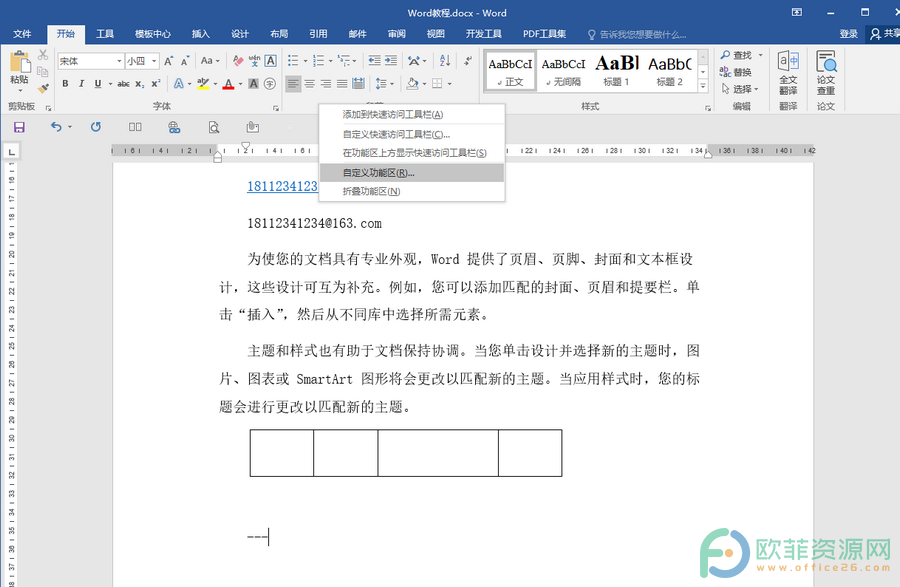Click the read mode book icon
Image resolution: width=900 pixels, height=587 pixels.
click(x=135, y=127)
